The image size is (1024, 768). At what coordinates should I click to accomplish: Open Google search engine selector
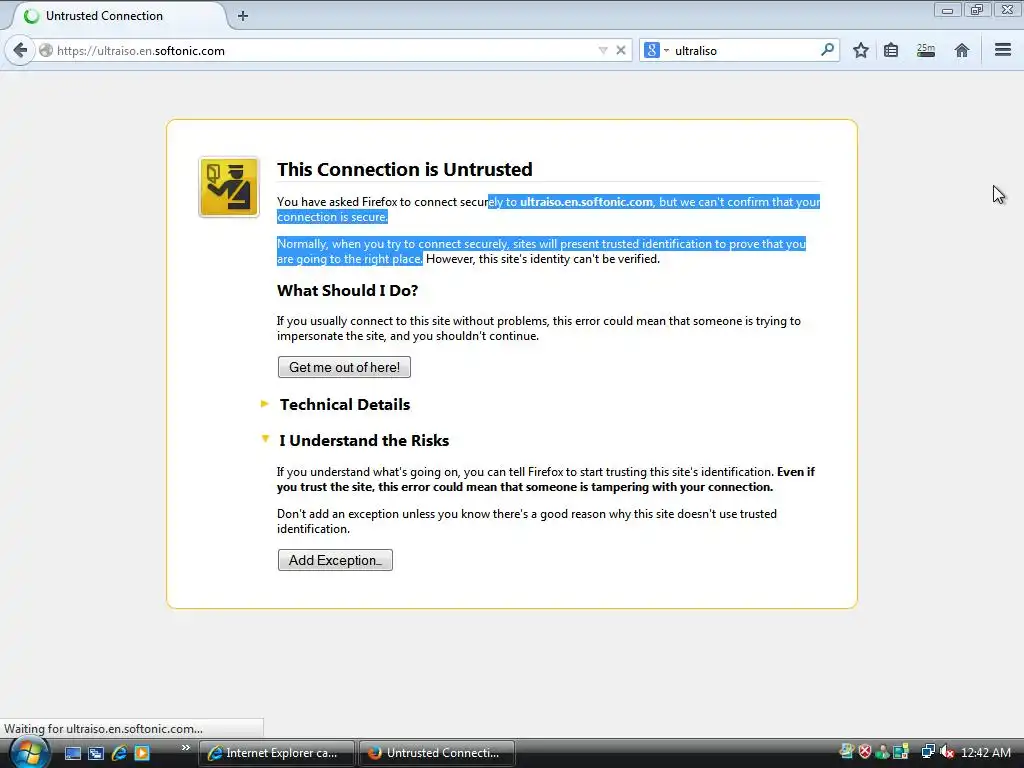(656, 50)
